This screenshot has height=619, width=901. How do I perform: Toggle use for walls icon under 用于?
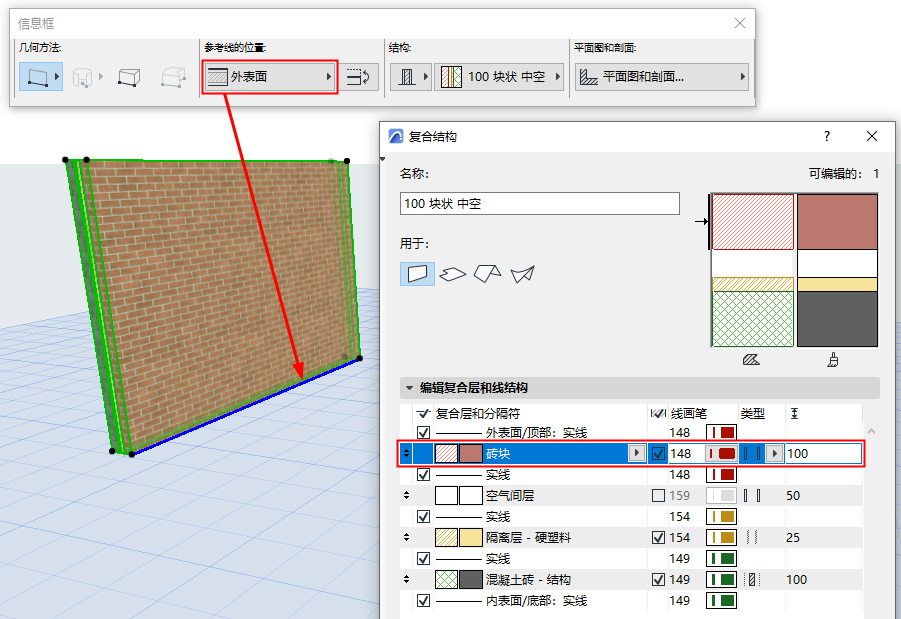click(x=417, y=274)
